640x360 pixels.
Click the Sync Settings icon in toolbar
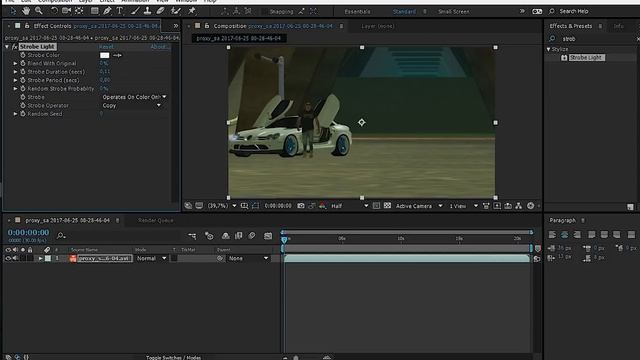tap(537, 11)
